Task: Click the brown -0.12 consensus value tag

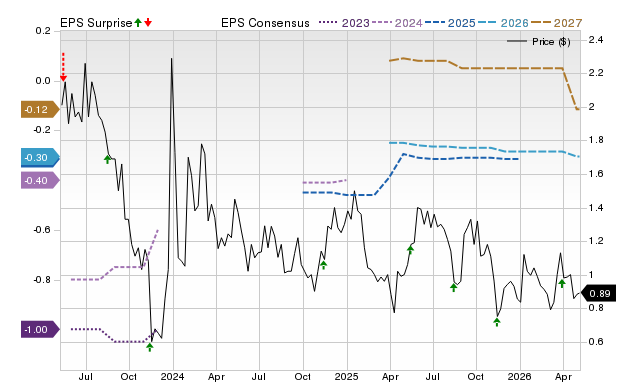Action: [x=40, y=109]
